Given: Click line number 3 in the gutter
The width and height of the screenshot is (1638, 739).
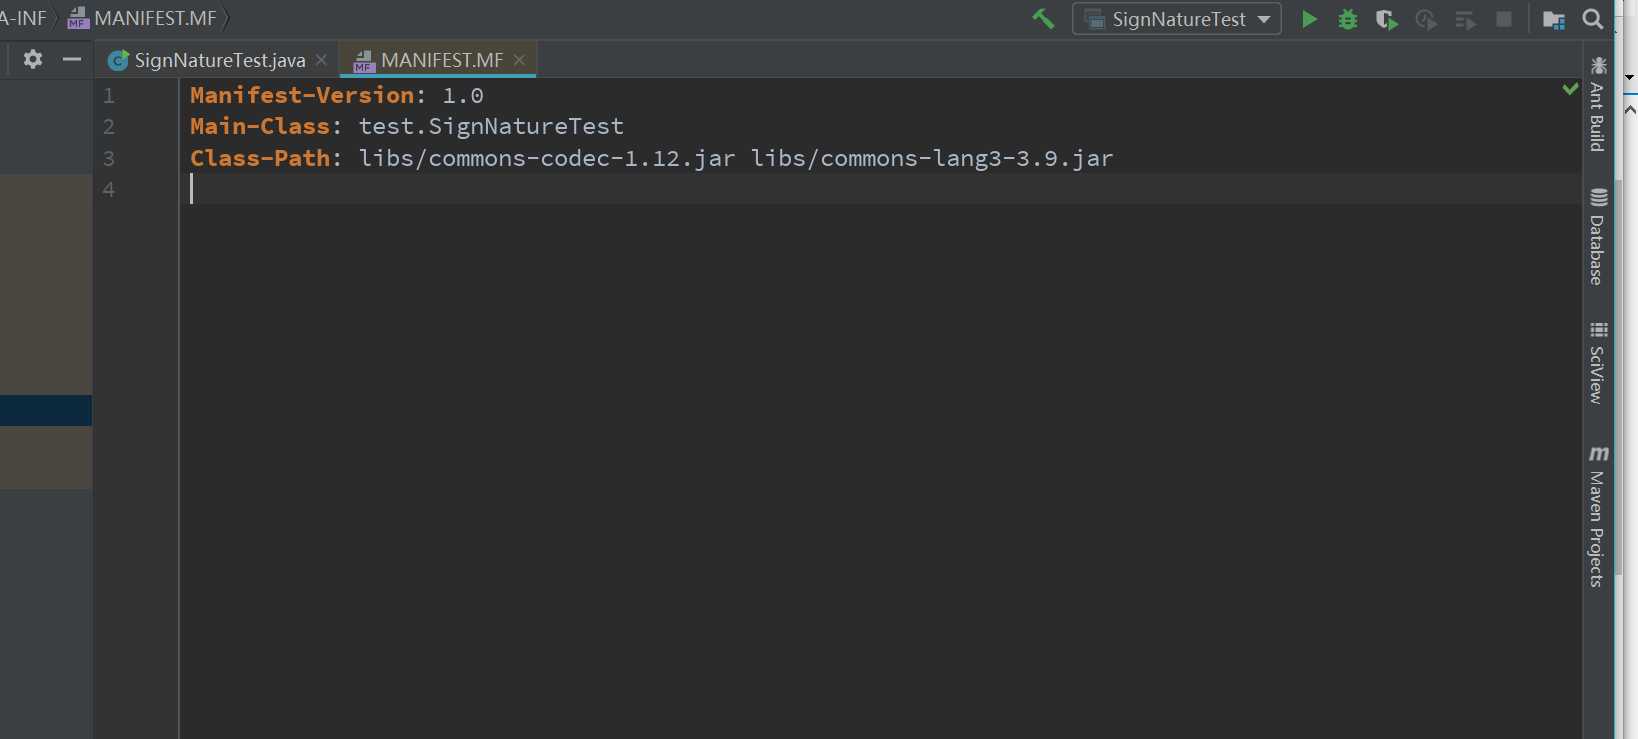Looking at the screenshot, I should [x=109, y=158].
